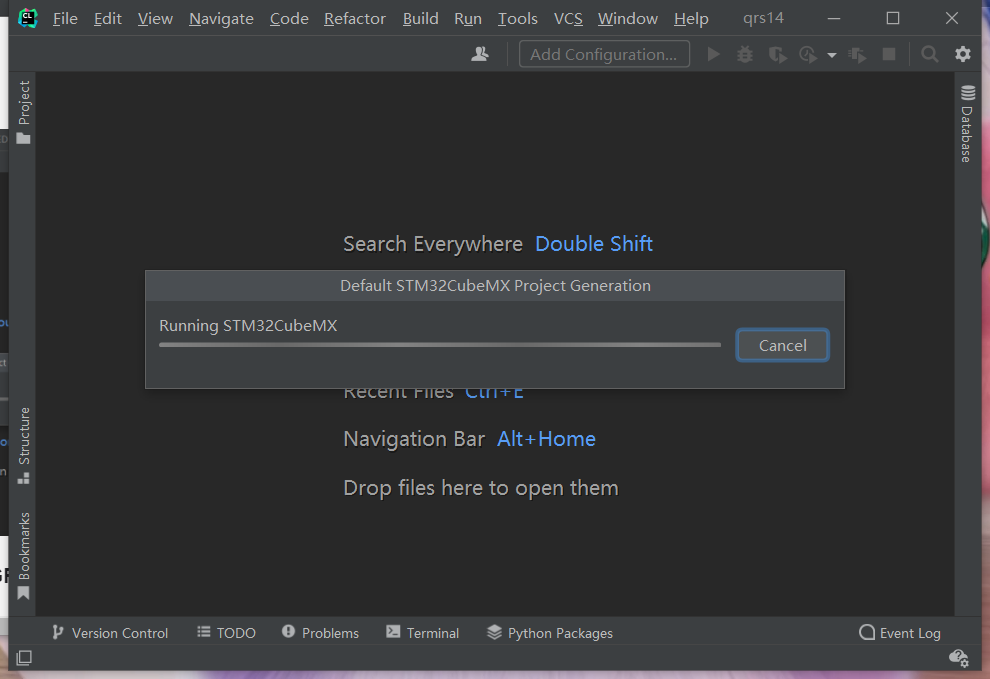Click the Running STM32CubeMX progress bar
This screenshot has height=679, width=990.
pos(440,345)
